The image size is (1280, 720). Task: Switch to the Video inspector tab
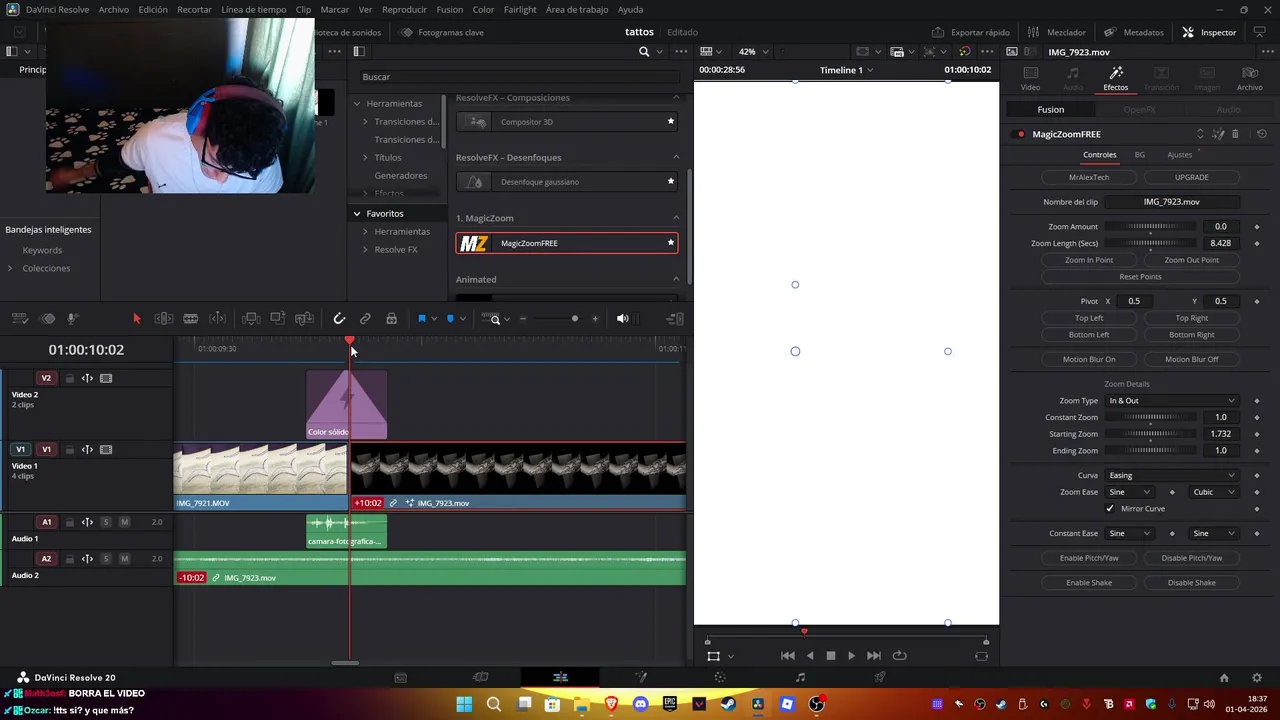tap(1030, 78)
